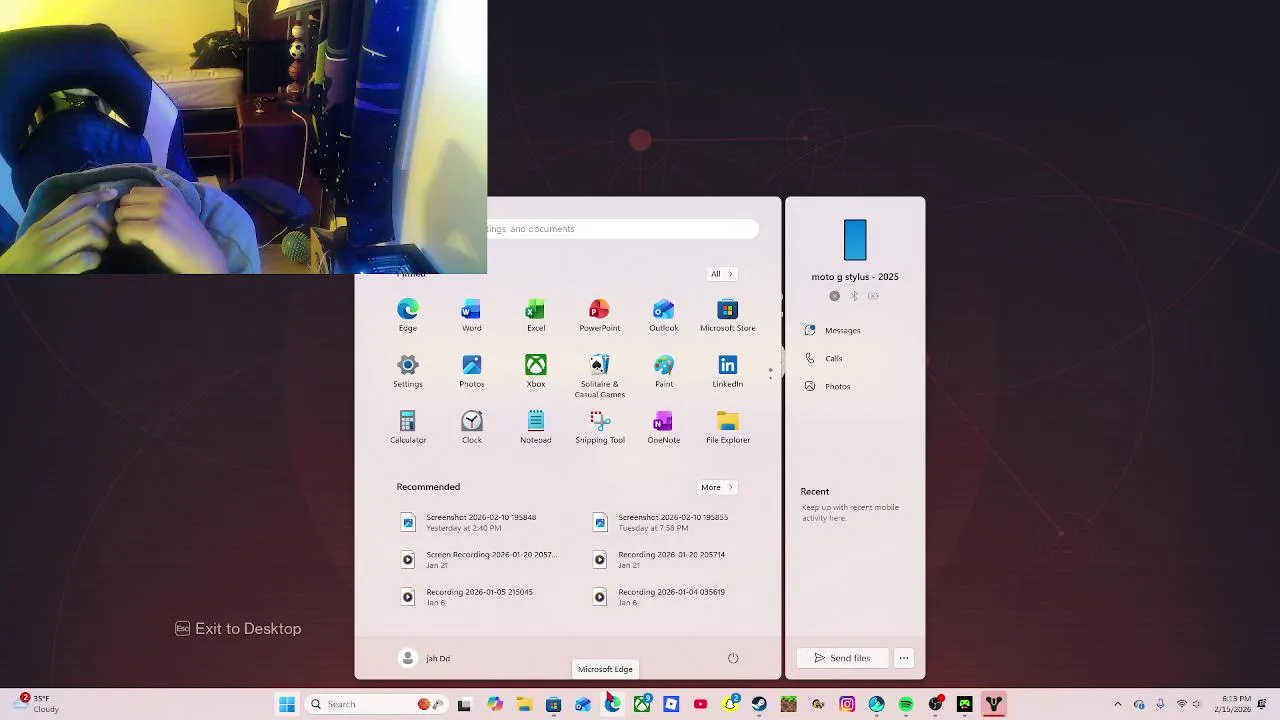Image resolution: width=1280 pixels, height=720 pixels.
Task: Open phone panel more options ellipsis
Action: click(904, 658)
